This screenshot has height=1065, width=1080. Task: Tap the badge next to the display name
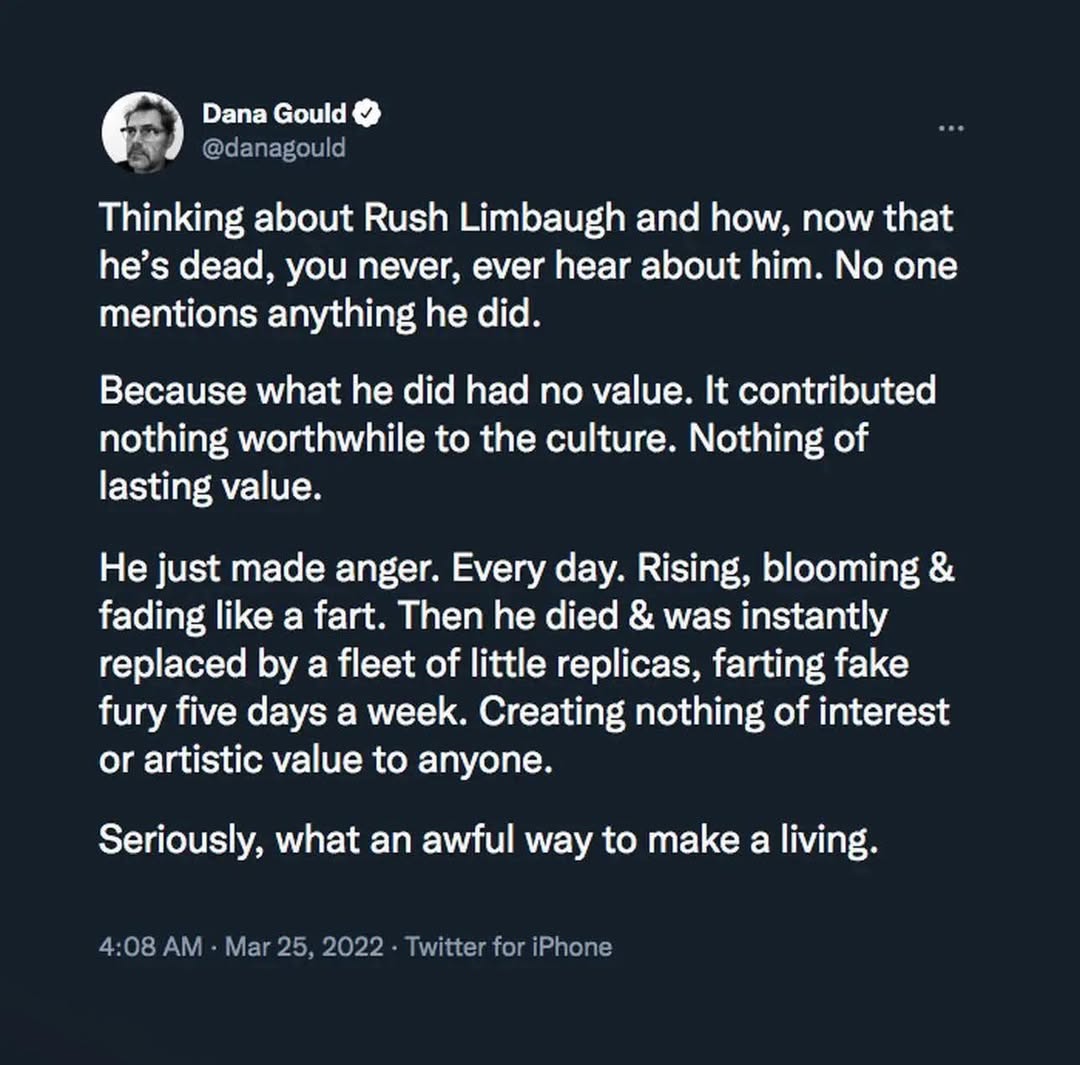point(367,113)
